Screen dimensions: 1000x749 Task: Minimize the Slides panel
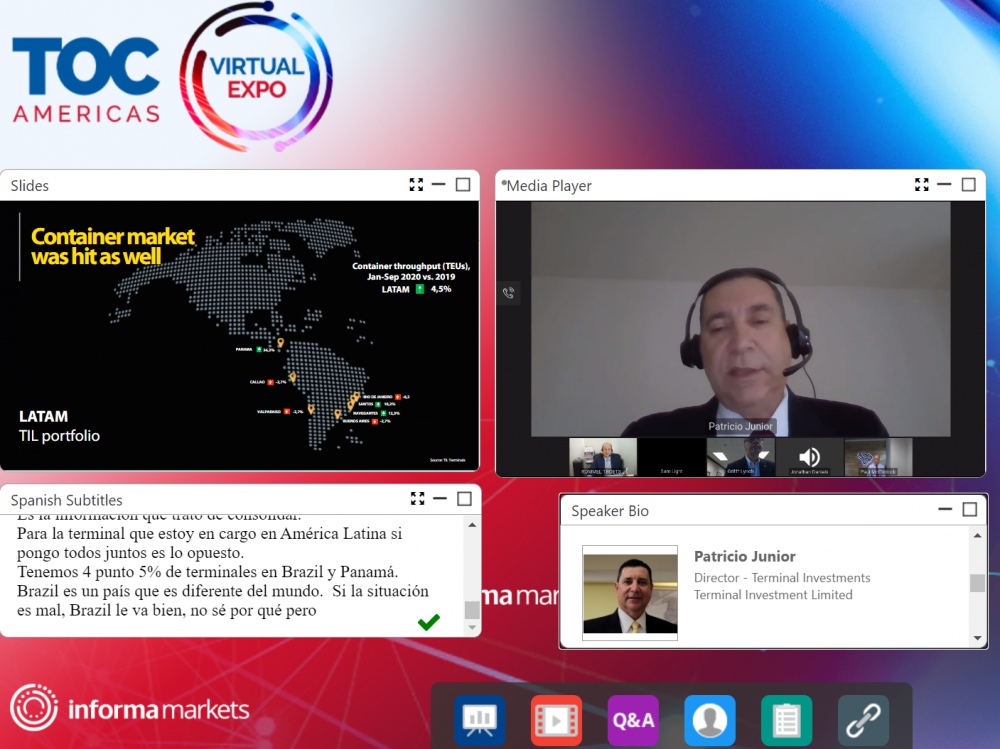tap(439, 184)
